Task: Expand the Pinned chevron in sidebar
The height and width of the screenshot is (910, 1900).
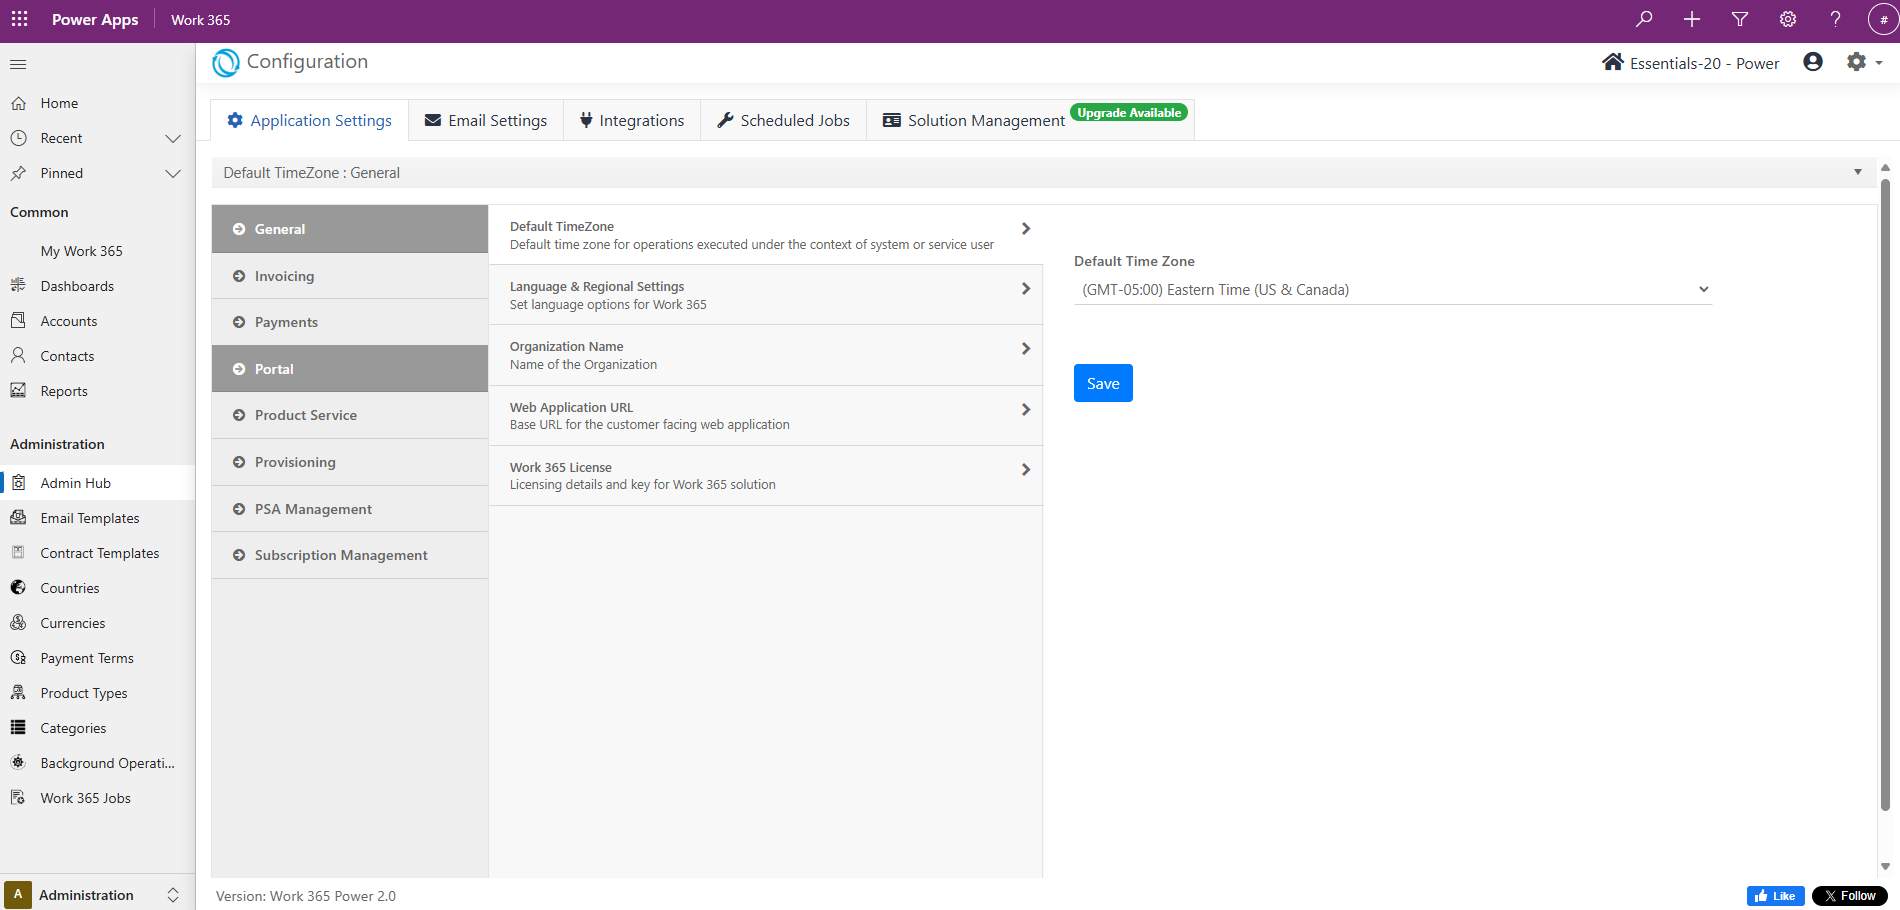Action: [173, 173]
